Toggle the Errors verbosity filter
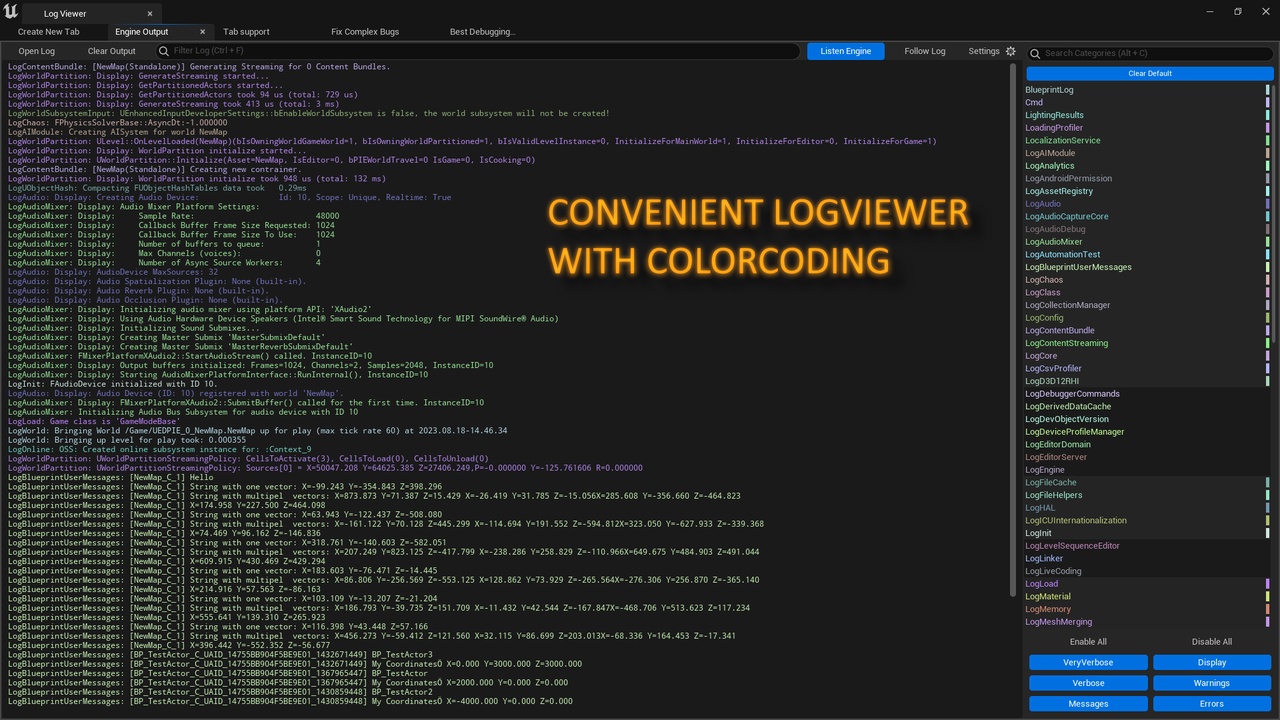This screenshot has width=1280, height=720. pyautogui.click(x=1212, y=704)
